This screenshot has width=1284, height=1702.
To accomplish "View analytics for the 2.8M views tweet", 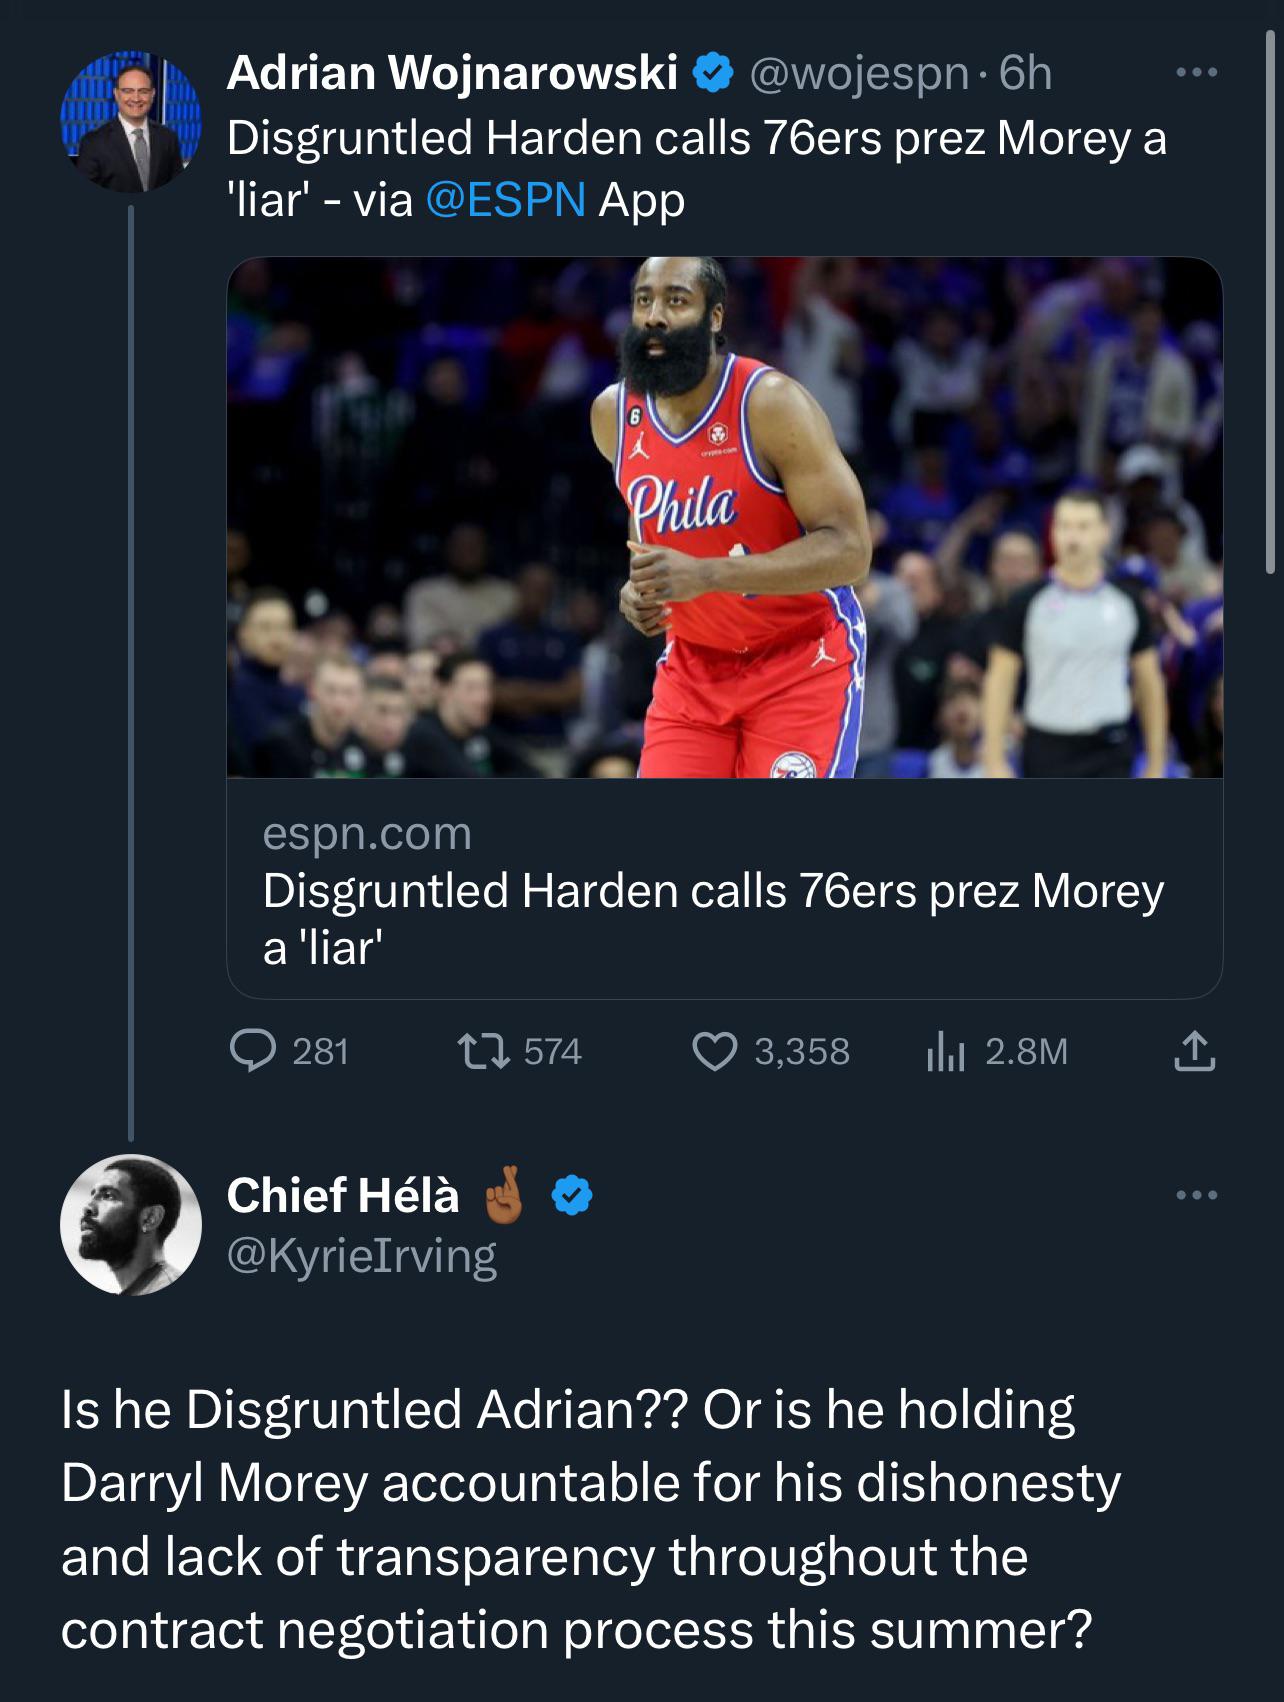I will (945, 1051).
